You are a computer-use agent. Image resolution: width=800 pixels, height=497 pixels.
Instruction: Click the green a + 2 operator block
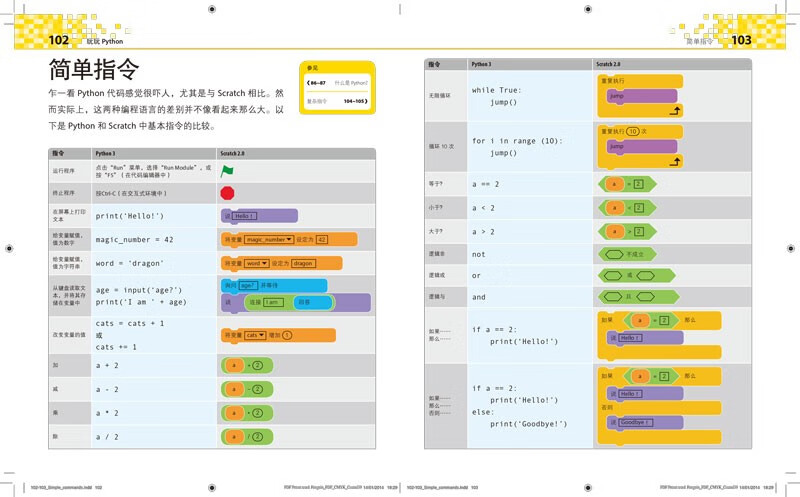[247, 365]
